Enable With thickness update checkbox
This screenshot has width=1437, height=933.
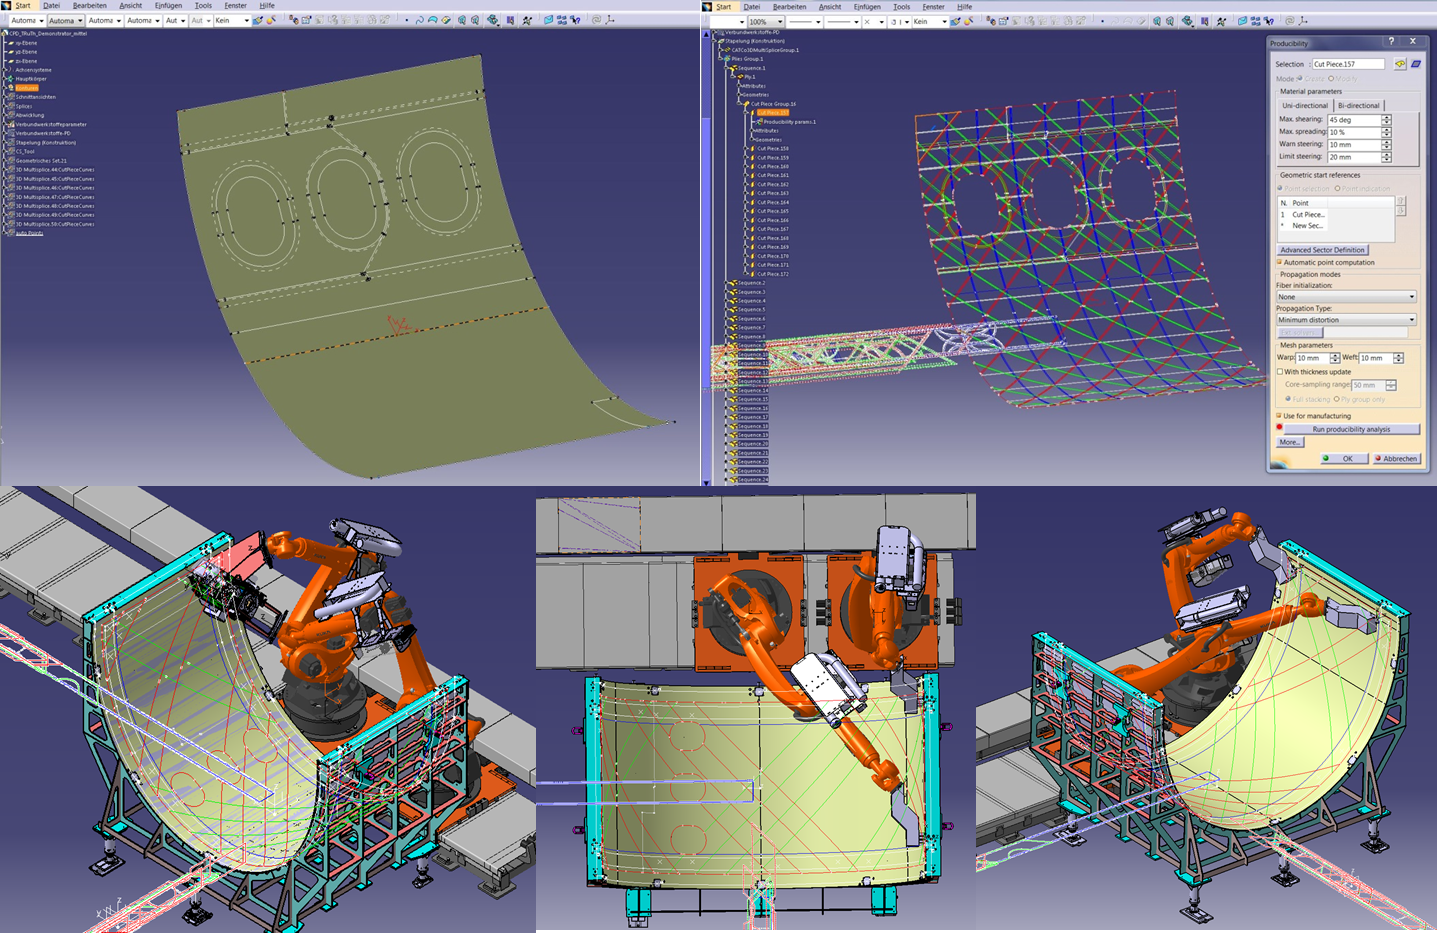pyautogui.click(x=1280, y=372)
